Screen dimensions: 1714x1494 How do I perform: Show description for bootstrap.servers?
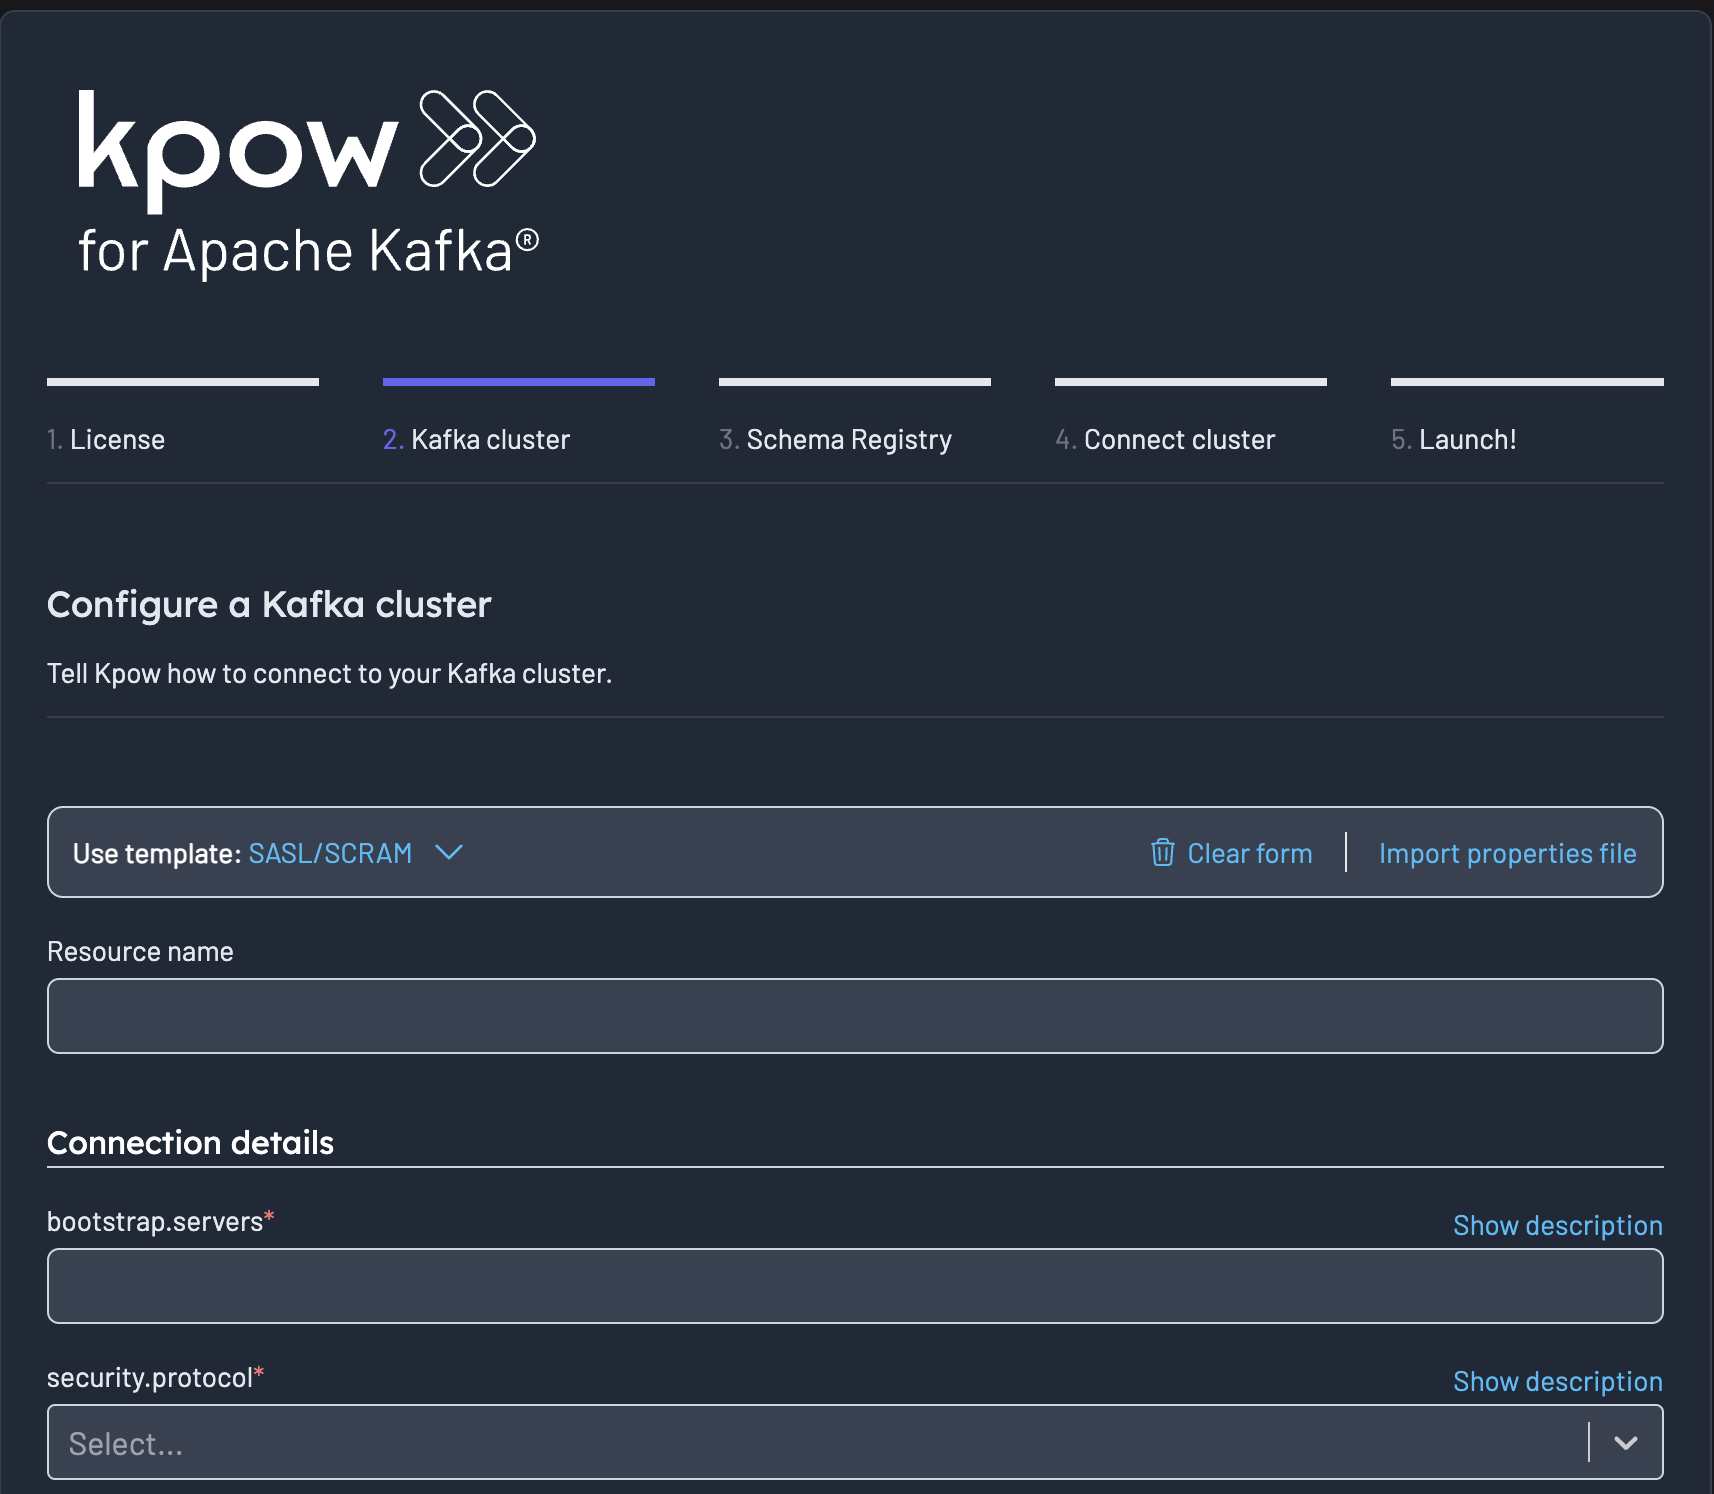pyautogui.click(x=1557, y=1225)
